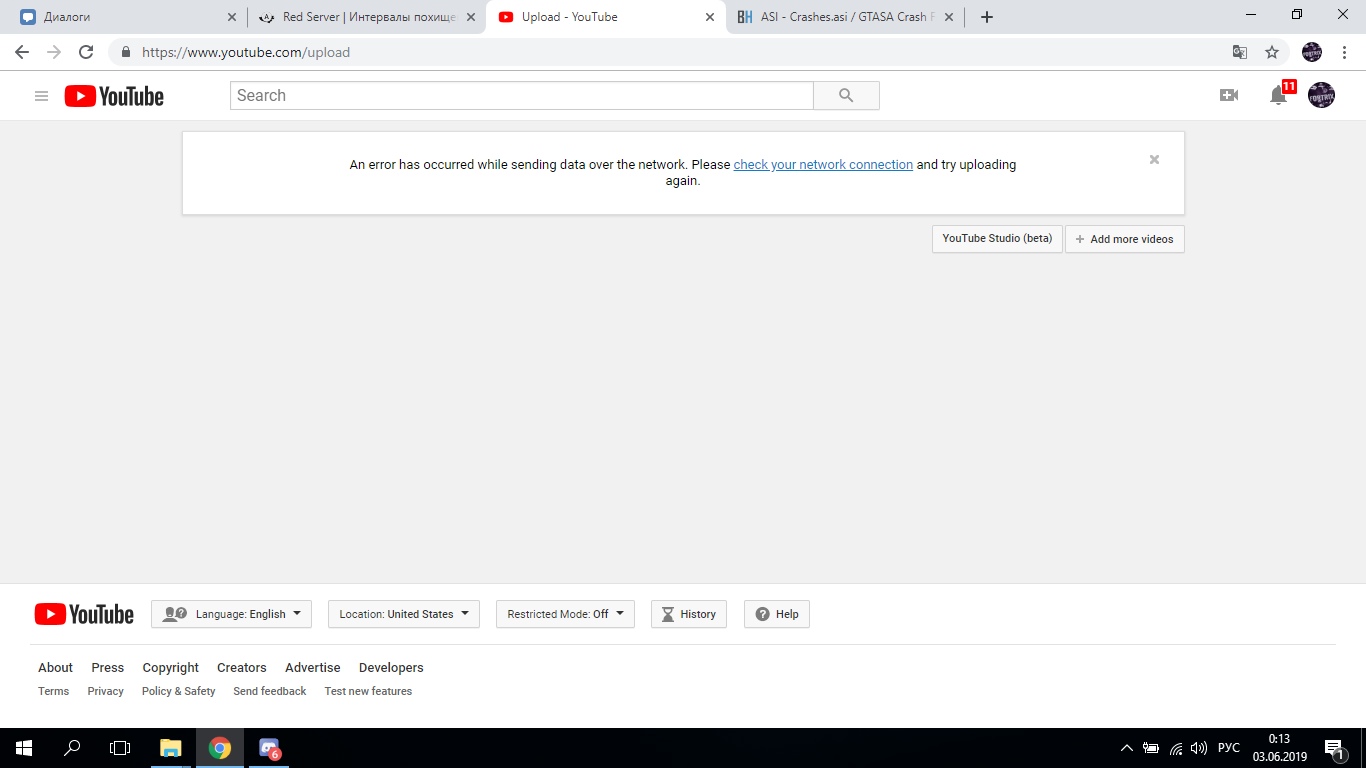The width and height of the screenshot is (1366, 768).
Task: Open the Windows action center notifications
Action: 1334,748
